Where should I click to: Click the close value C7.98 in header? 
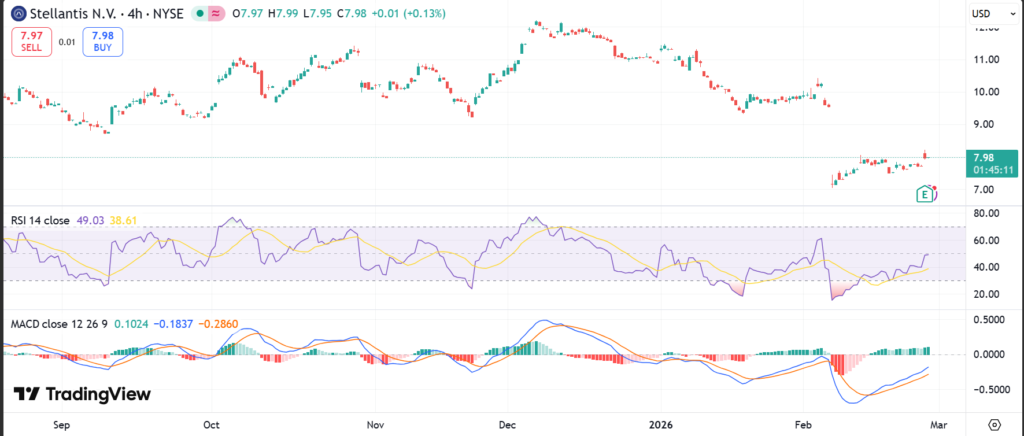pos(351,13)
